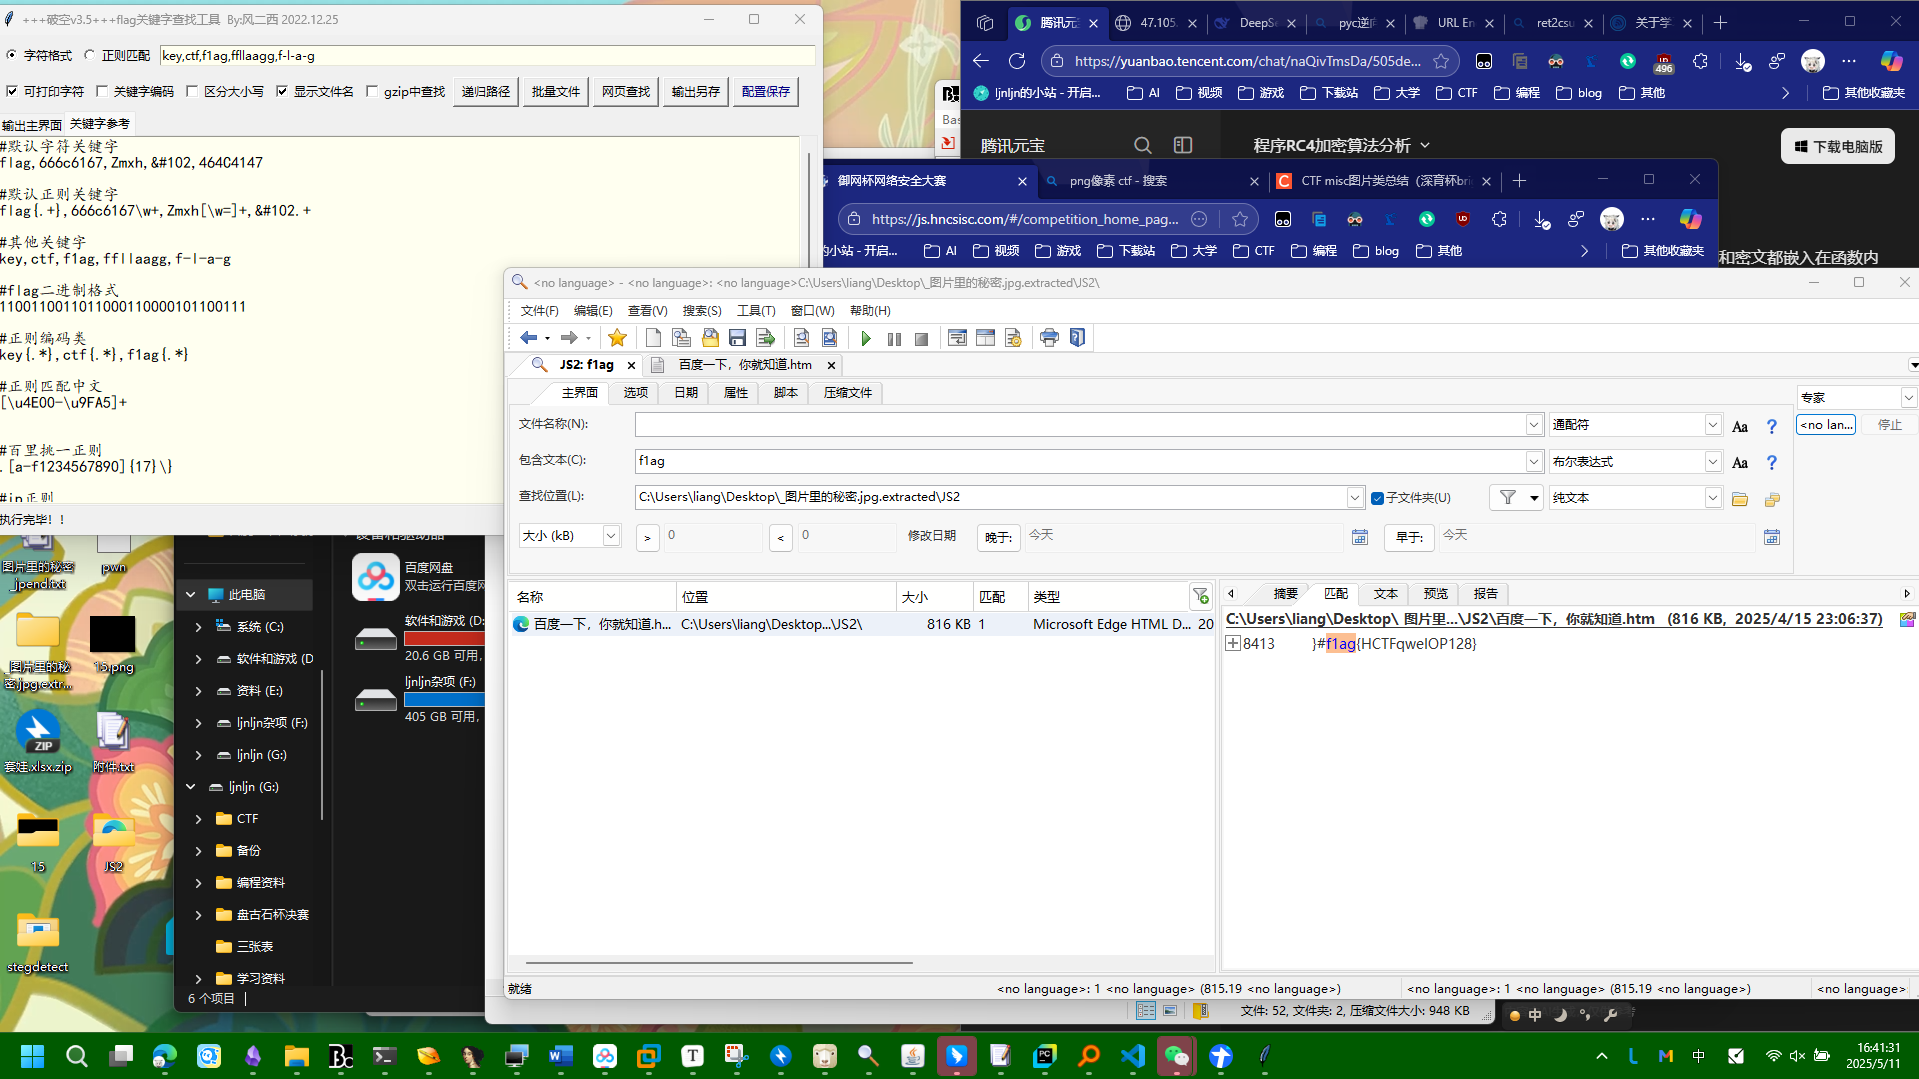This screenshot has height=1079, width=1919.
Task: Click the 配置保存 button in flag tool
Action: [766, 92]
